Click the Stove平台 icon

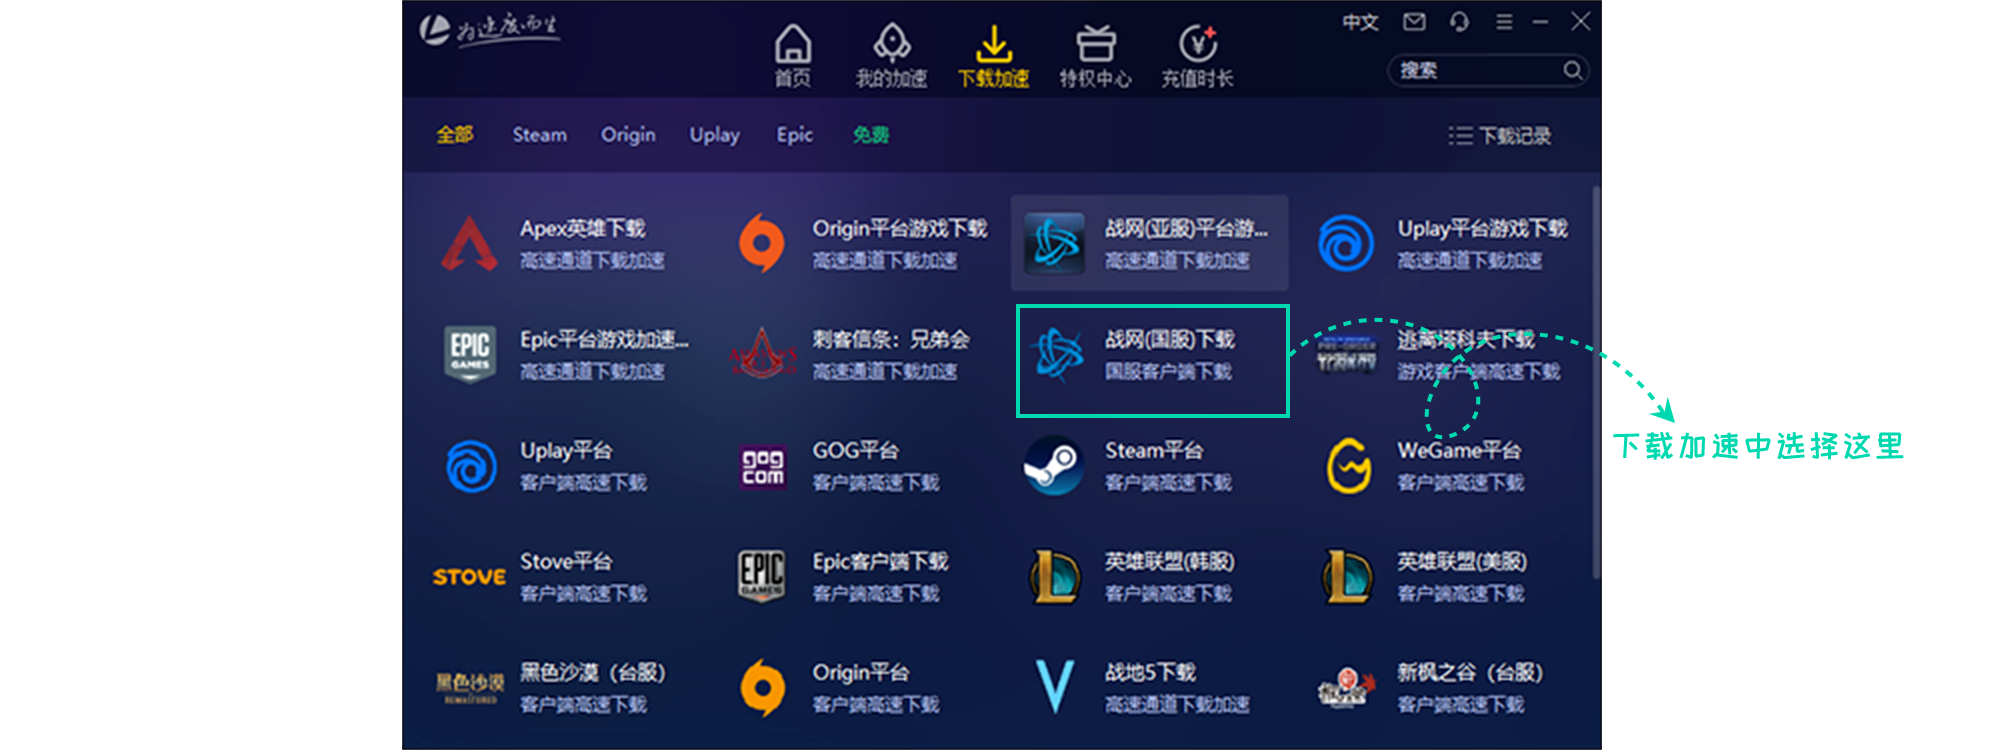pos(469,577)
